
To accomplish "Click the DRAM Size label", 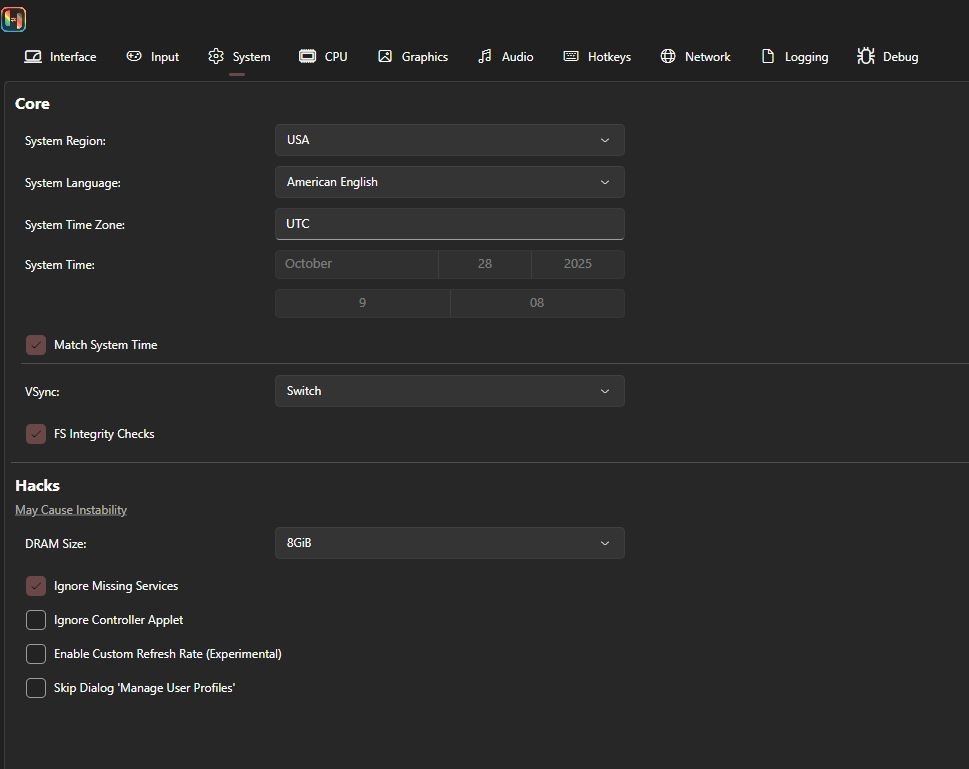I will [x=56, y=544].
